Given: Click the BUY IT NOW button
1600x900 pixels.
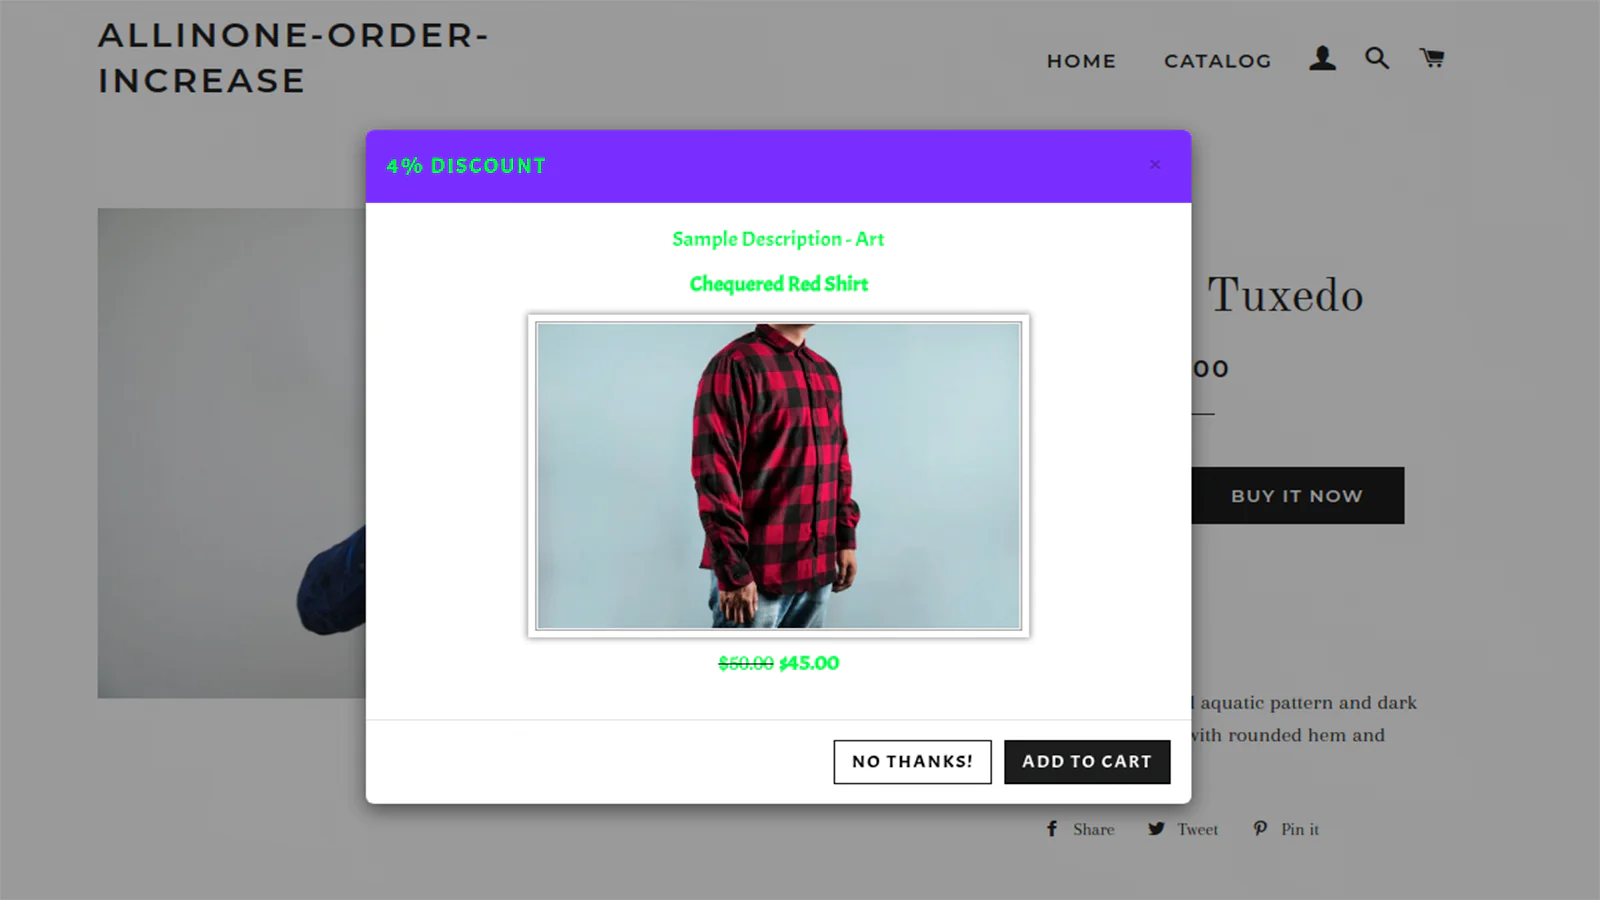Looking at the screenshot, I should (x=1297, y=495).
